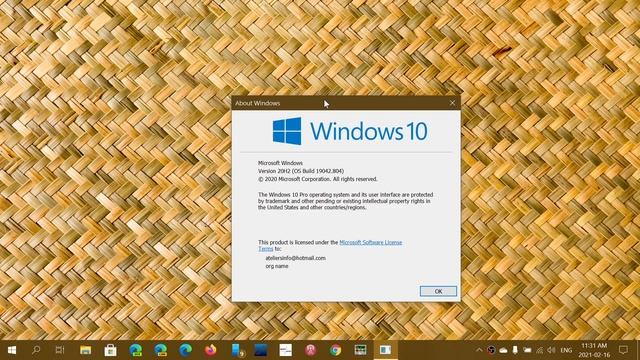The width and height of the screenshot is (640, 360).
Task: Close the About Windows dialog
Action: tap(452, 103)
